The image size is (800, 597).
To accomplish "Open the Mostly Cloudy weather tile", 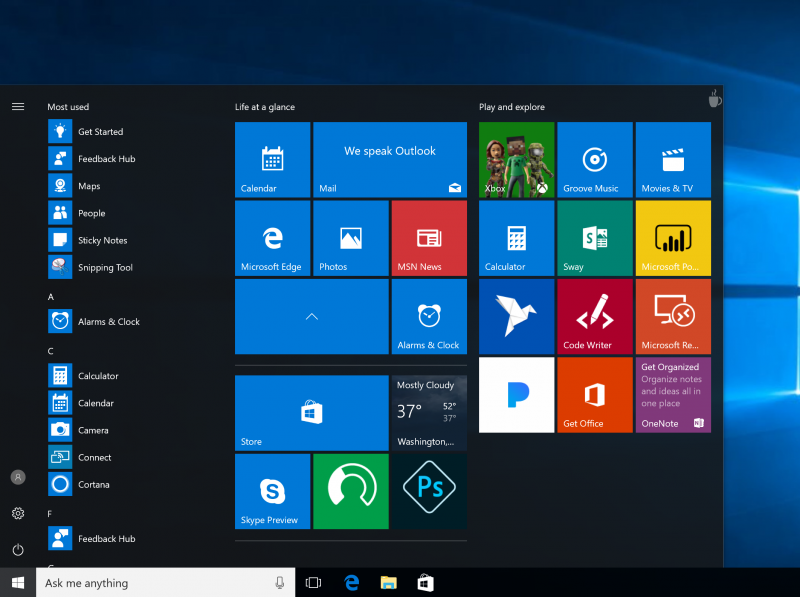I will [x=429, y=413].
